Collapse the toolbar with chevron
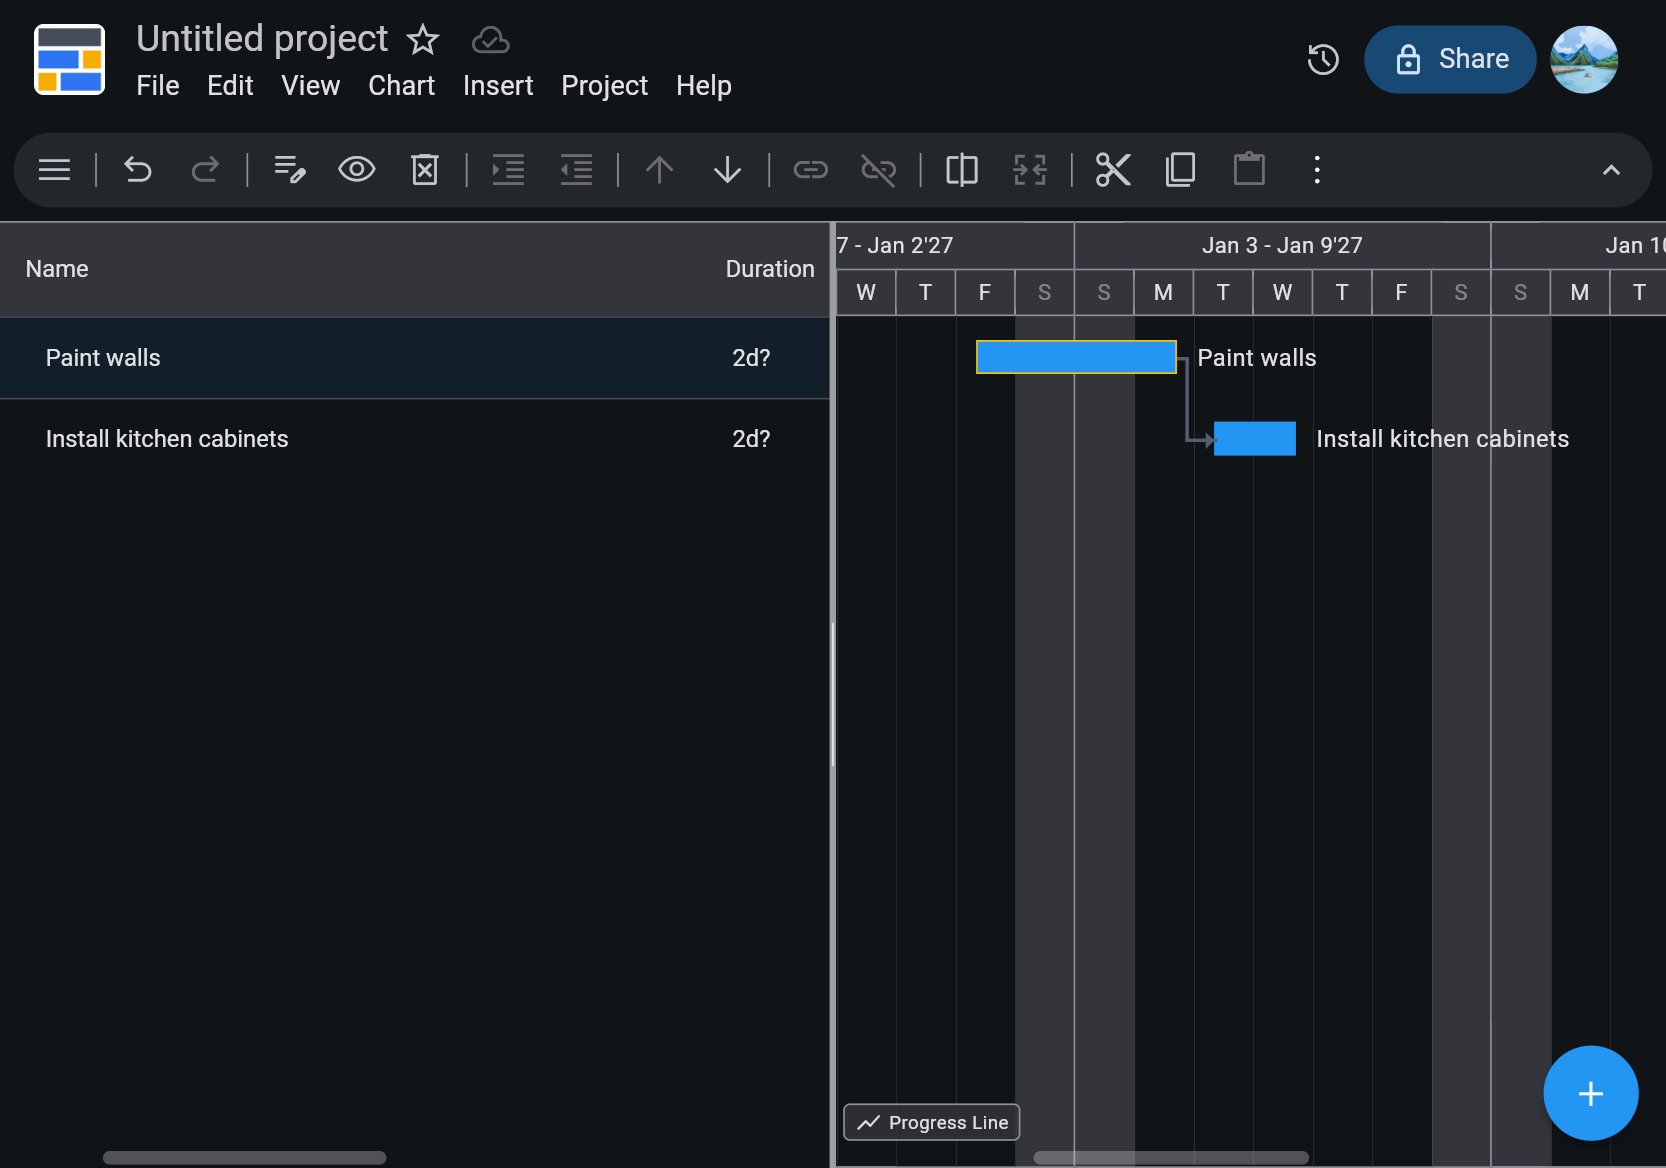Viewport: 1666px width, 1168px height. [1611, 170]
